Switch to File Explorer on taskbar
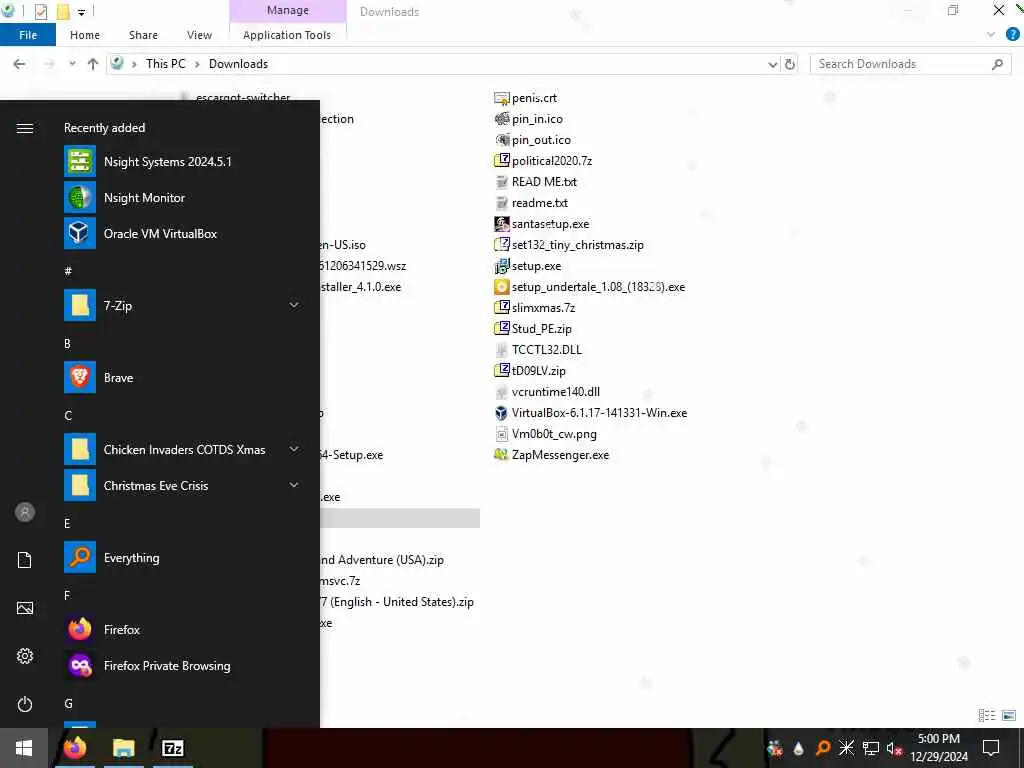This screenshot has width=1024, height=768. 123,748
